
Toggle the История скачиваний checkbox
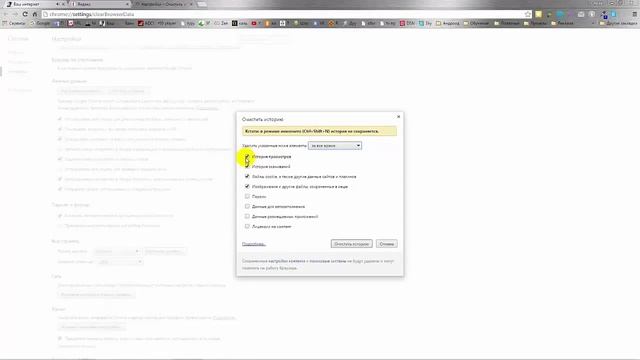[247, 166]
